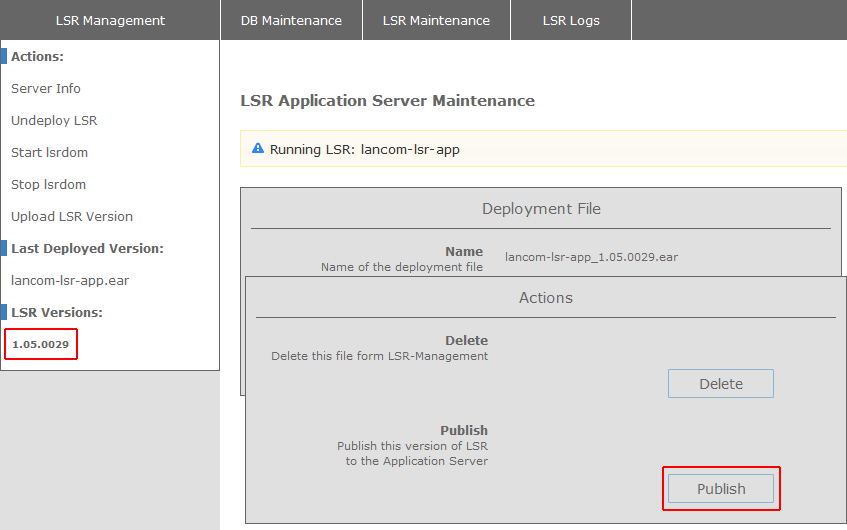
Task: Click the blue warning icon beside Running LSR
Action: tap(258, 149)
